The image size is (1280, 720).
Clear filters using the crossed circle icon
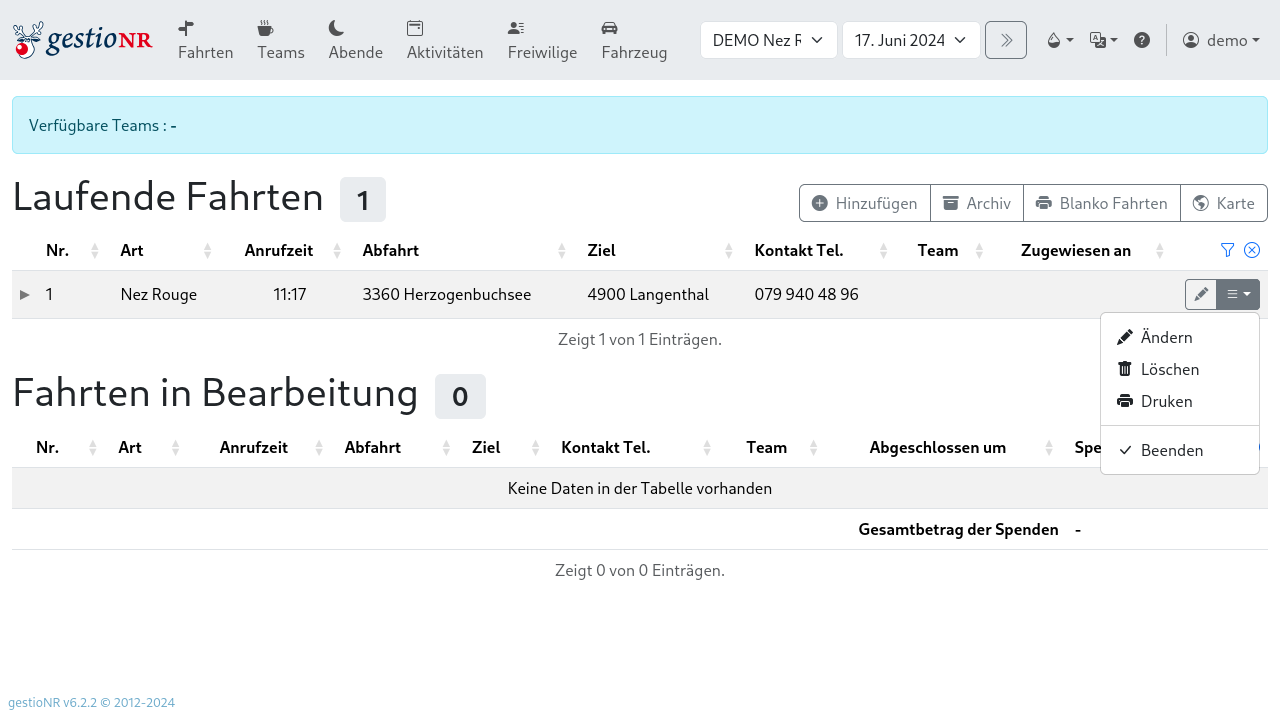pos(1251,250)
